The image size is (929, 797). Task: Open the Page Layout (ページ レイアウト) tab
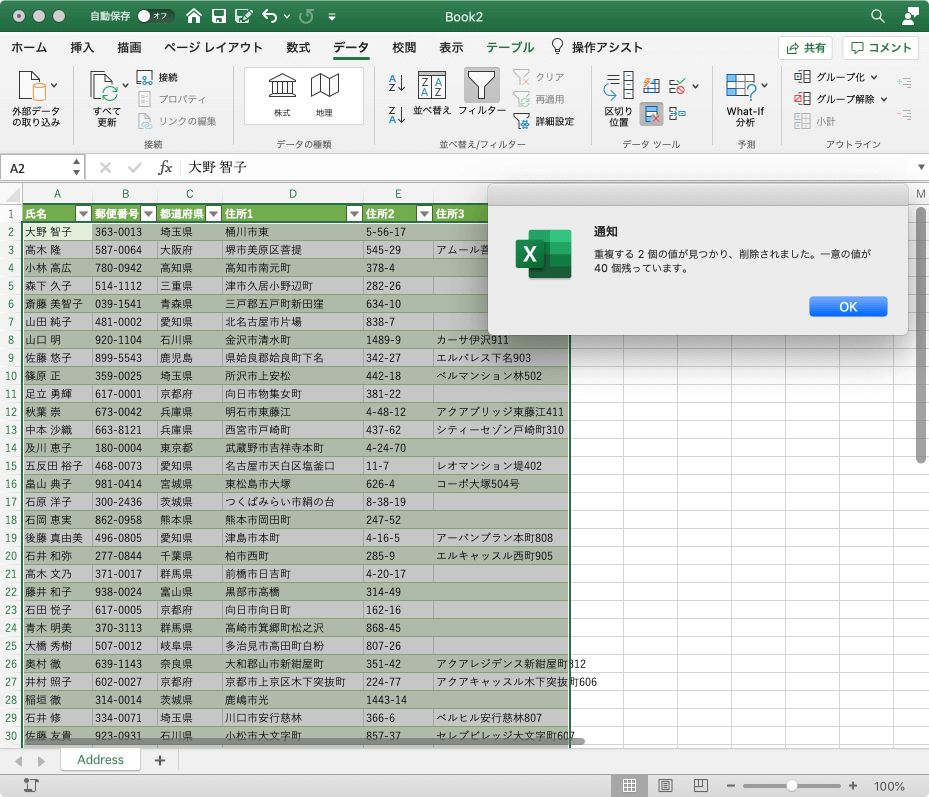(x=213, y=47)
